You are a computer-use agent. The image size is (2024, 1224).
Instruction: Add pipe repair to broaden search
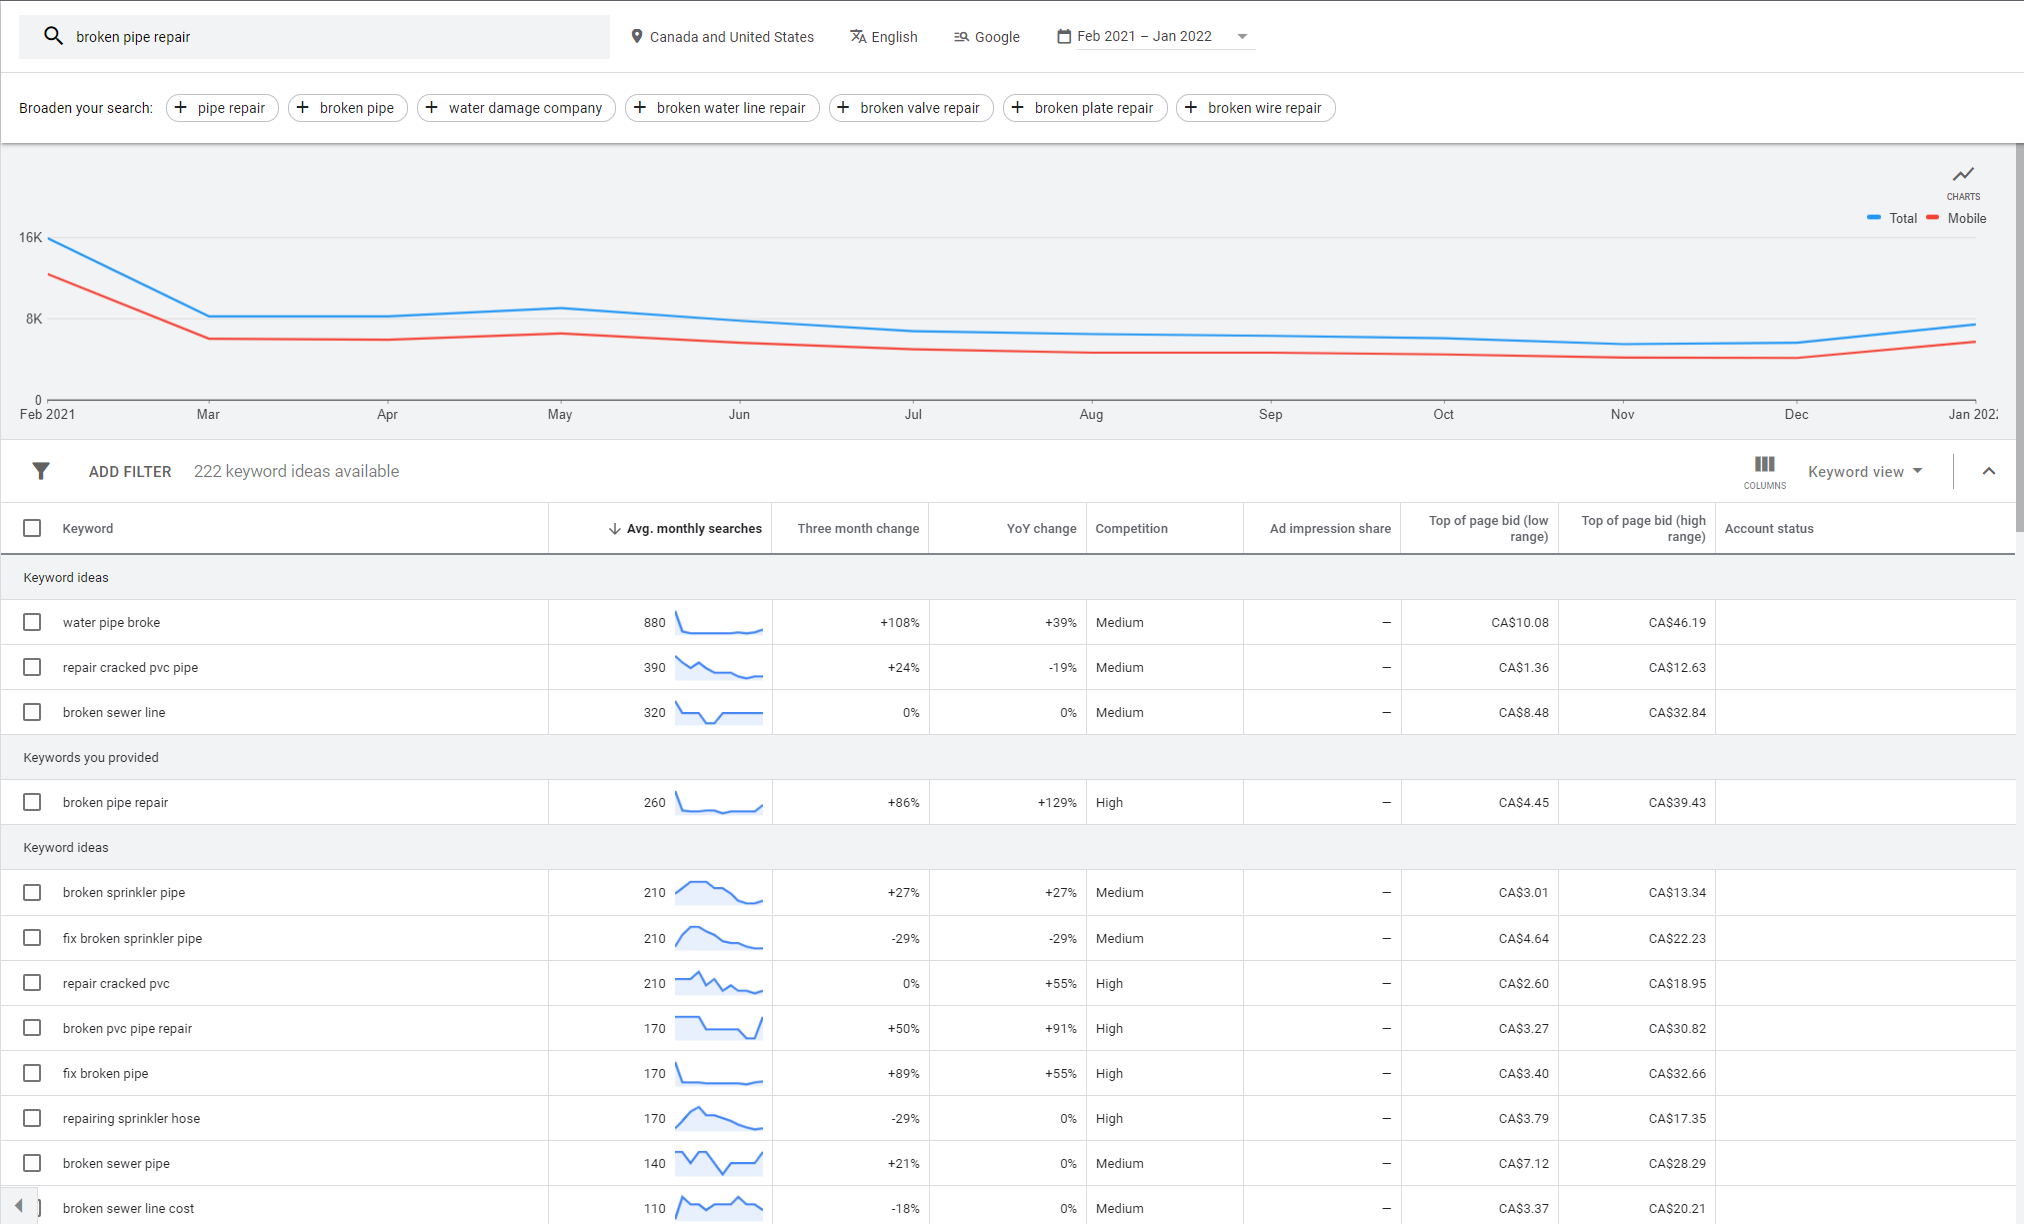(x=222, y=107)
